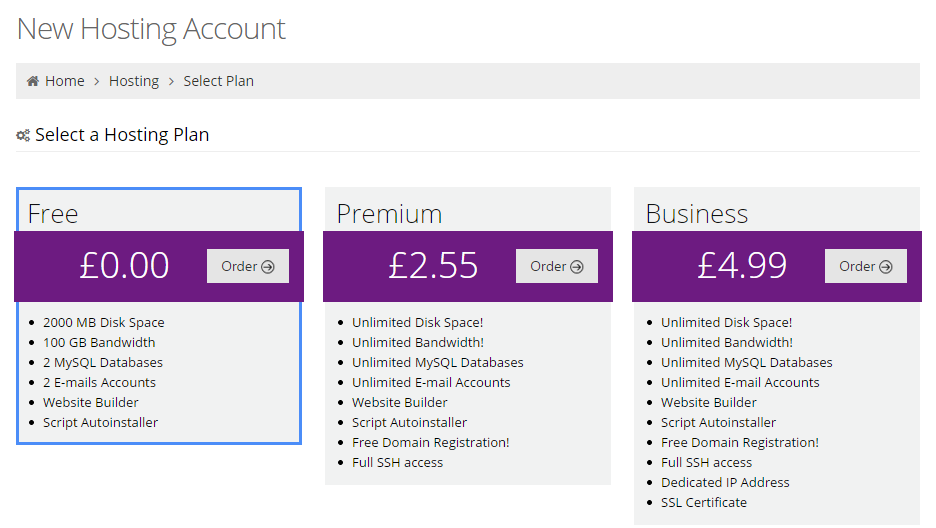This screenshot has height=528, width=936.
Task: Click 'Free Domain Registration!' in Premium plan
Action: point(430,443)
